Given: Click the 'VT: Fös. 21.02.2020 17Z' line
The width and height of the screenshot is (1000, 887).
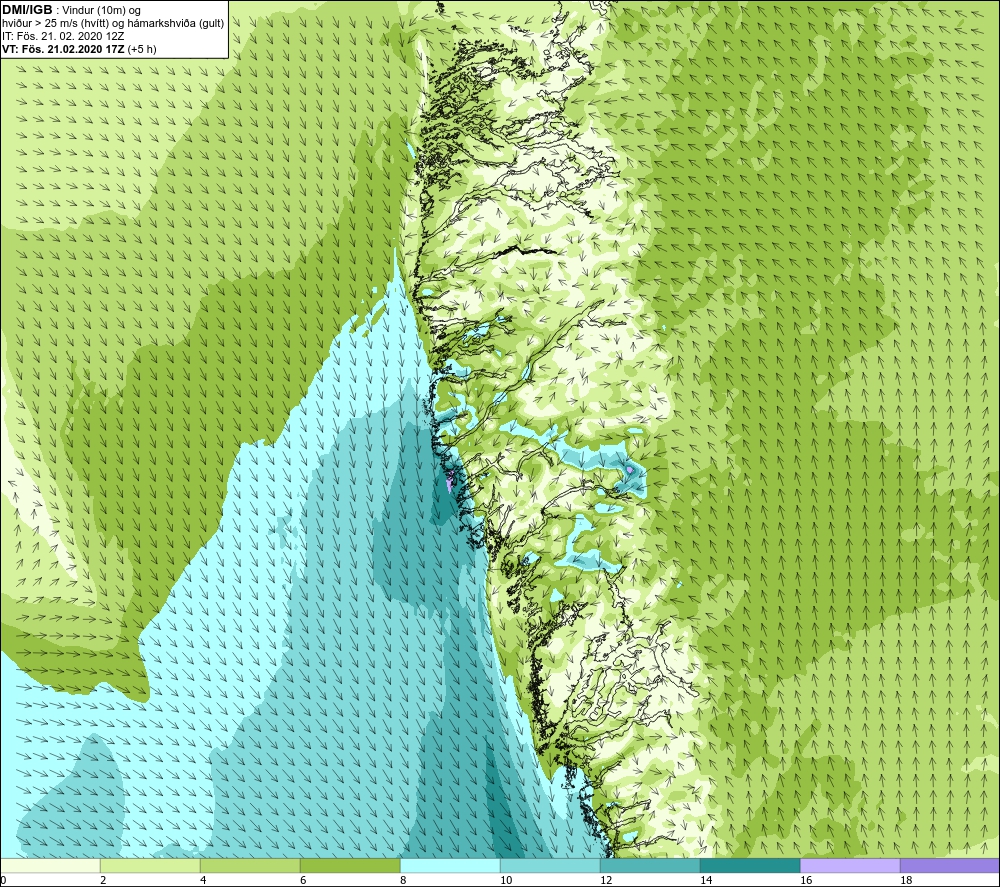Looking at the screenshot, I should [x=63, y=49].
